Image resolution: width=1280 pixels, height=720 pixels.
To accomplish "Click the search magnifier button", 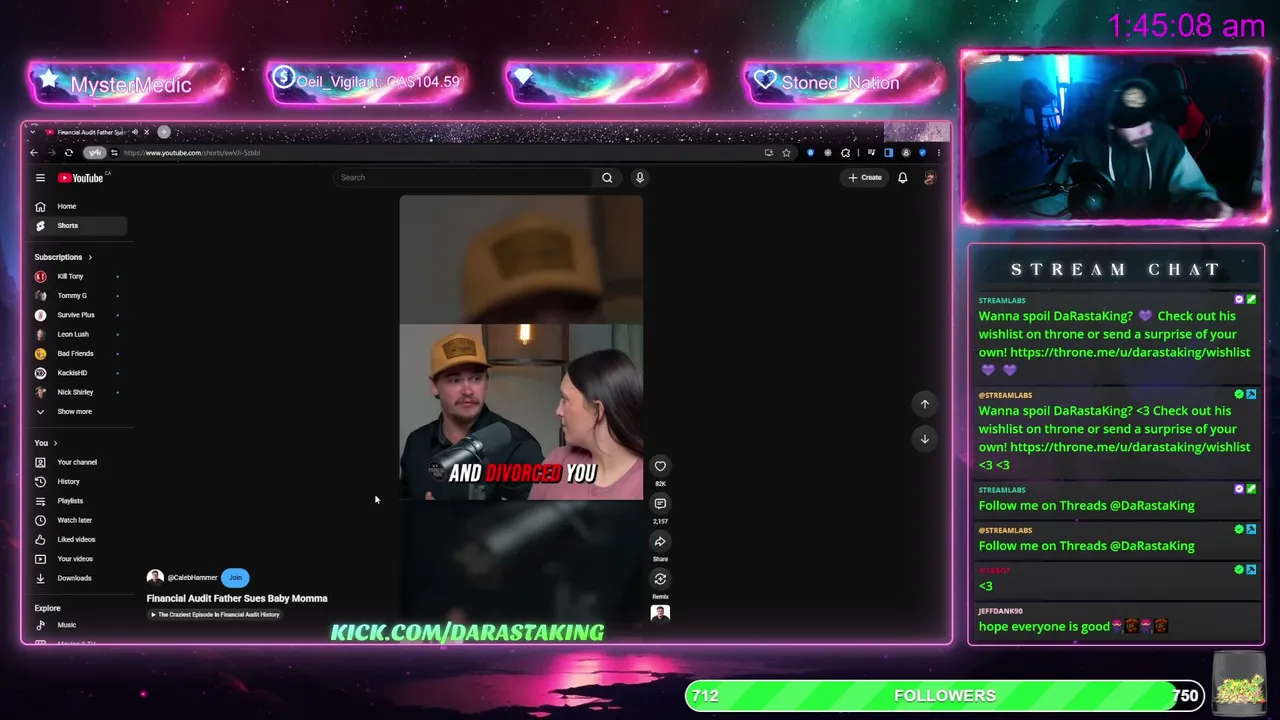I will coord(607,178).
